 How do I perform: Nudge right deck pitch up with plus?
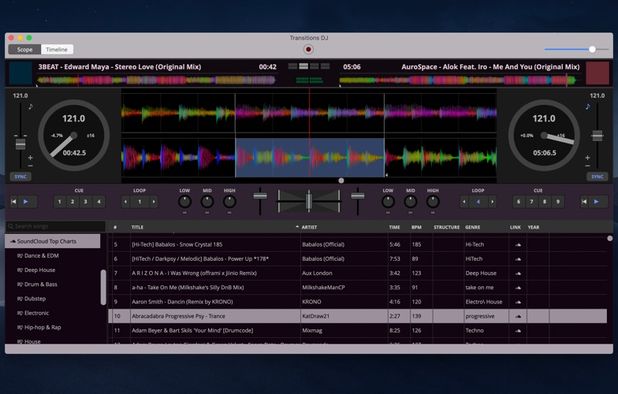[587, 158]
